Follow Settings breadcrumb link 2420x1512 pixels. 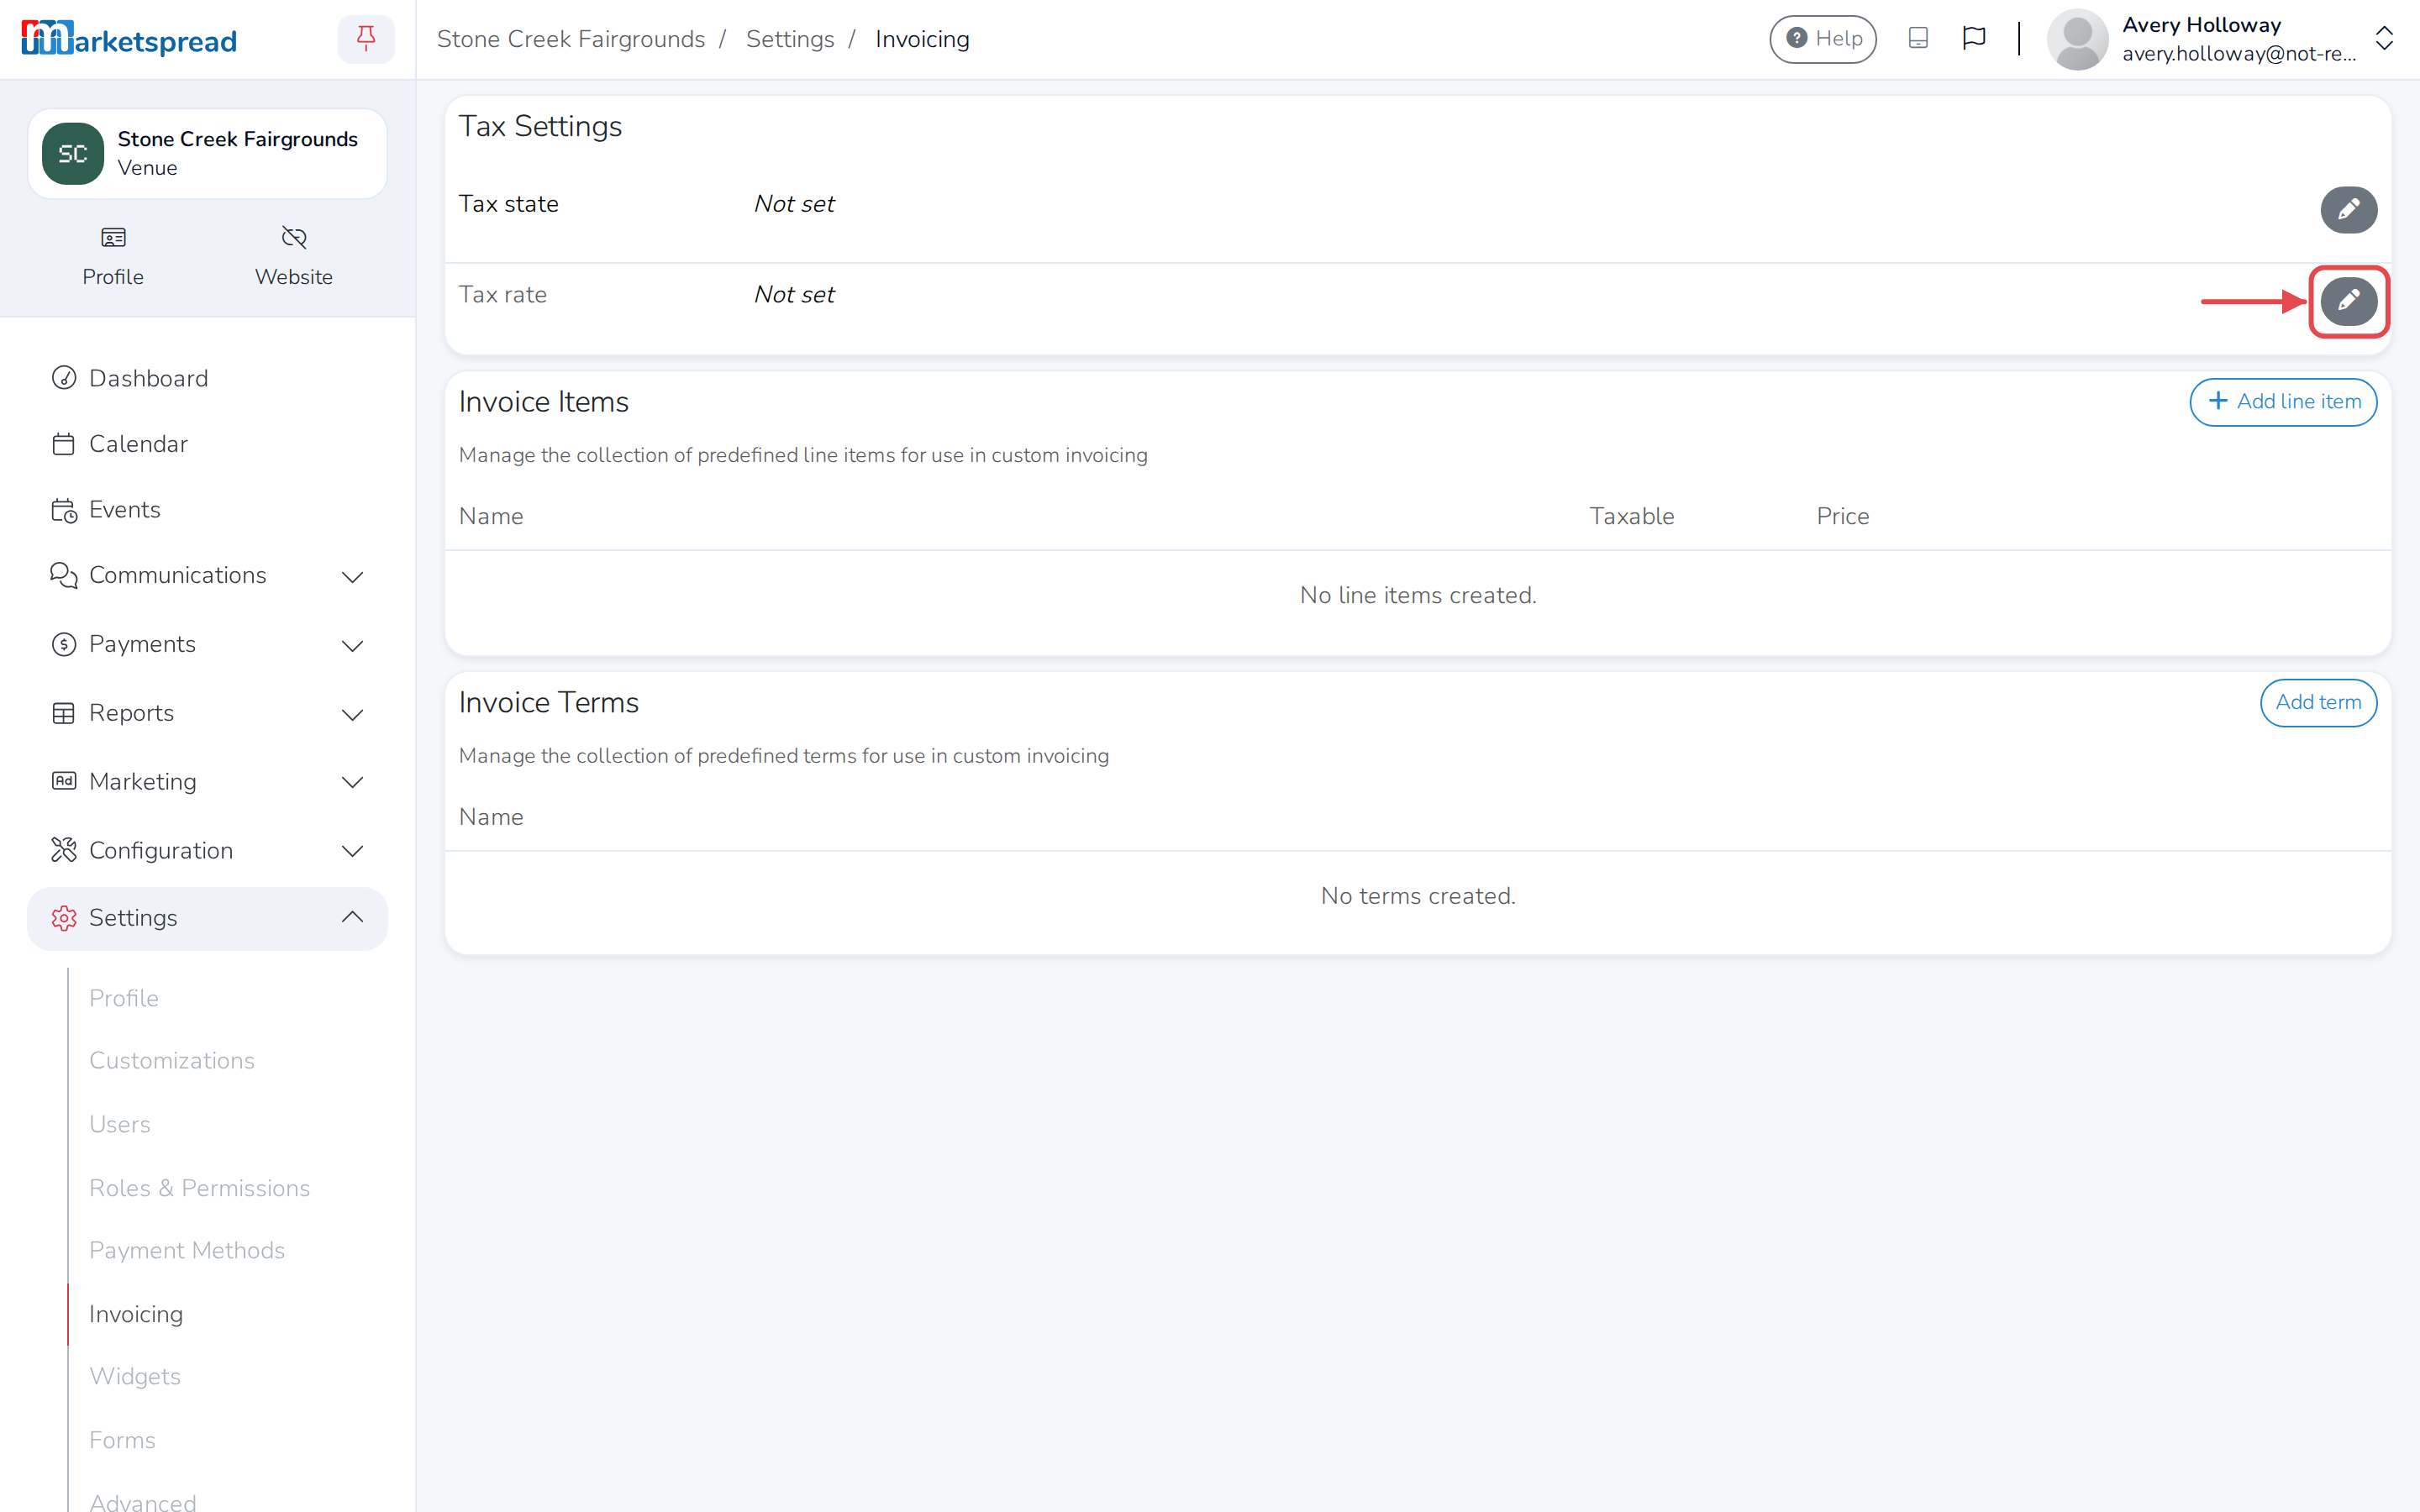tap(790, 39)
